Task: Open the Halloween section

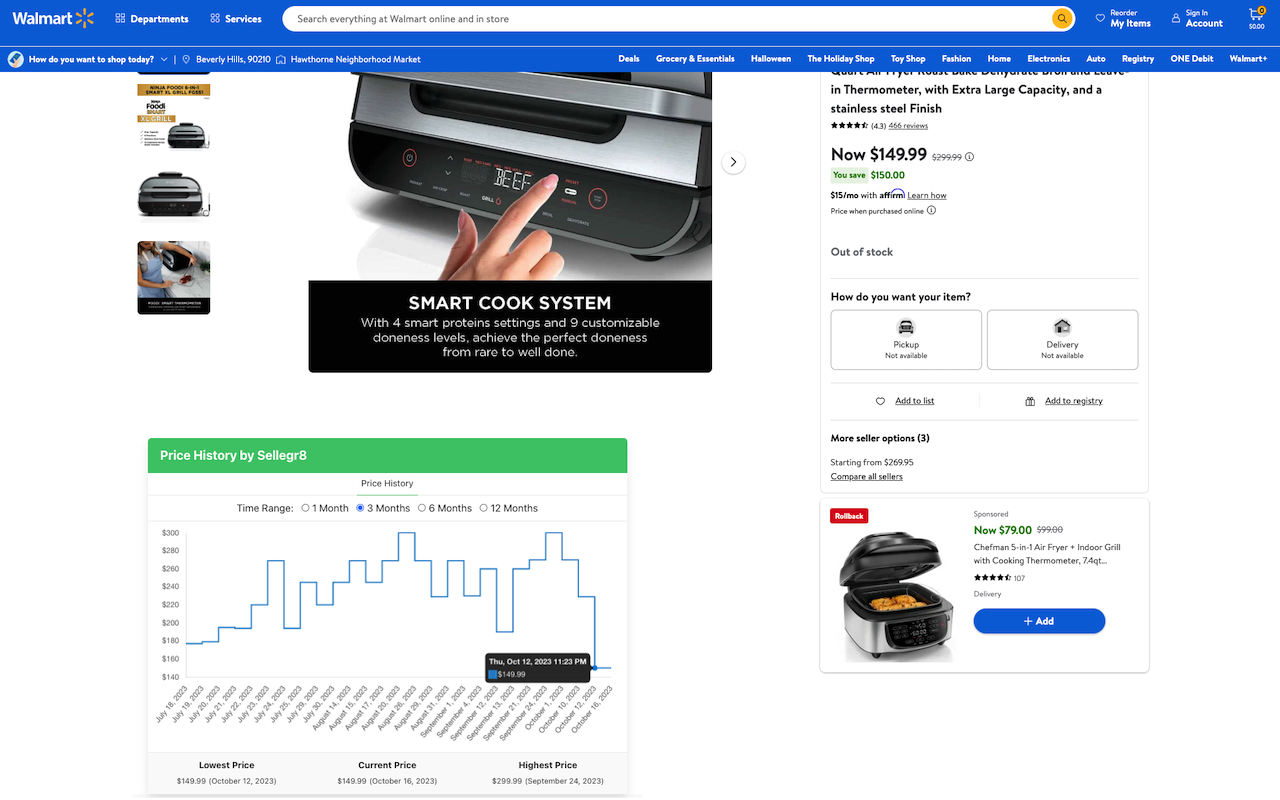Action: pos(771,59)
